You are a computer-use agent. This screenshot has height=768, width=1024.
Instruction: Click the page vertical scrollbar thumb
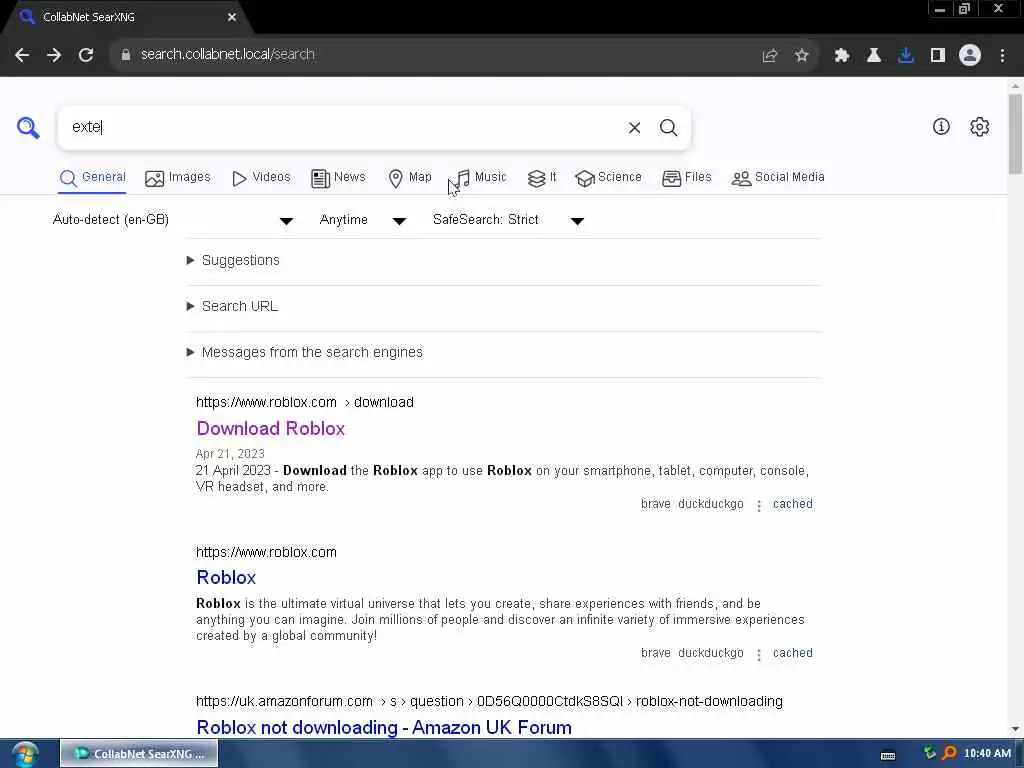1015,134
